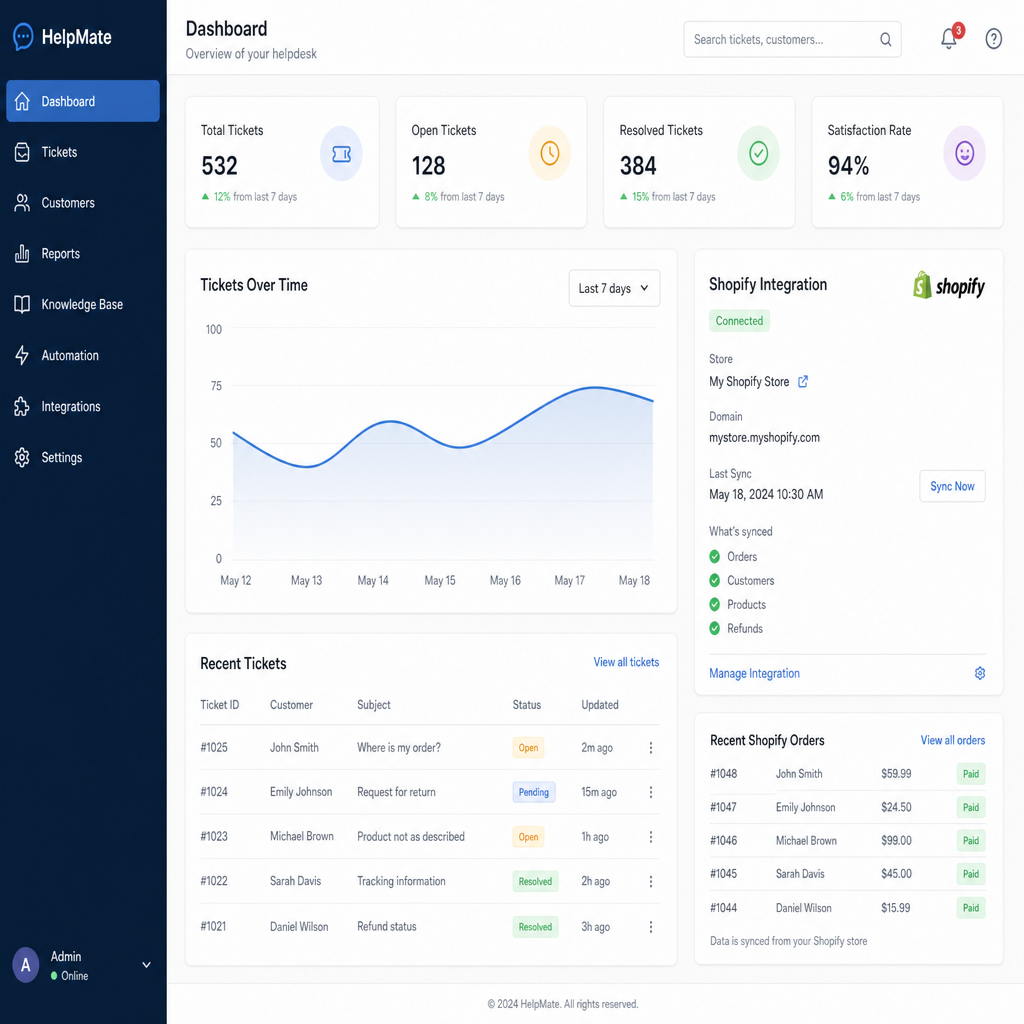1024x1024 pixels.
Task: Click the Ticket ID column header
Action: point(219,705)
